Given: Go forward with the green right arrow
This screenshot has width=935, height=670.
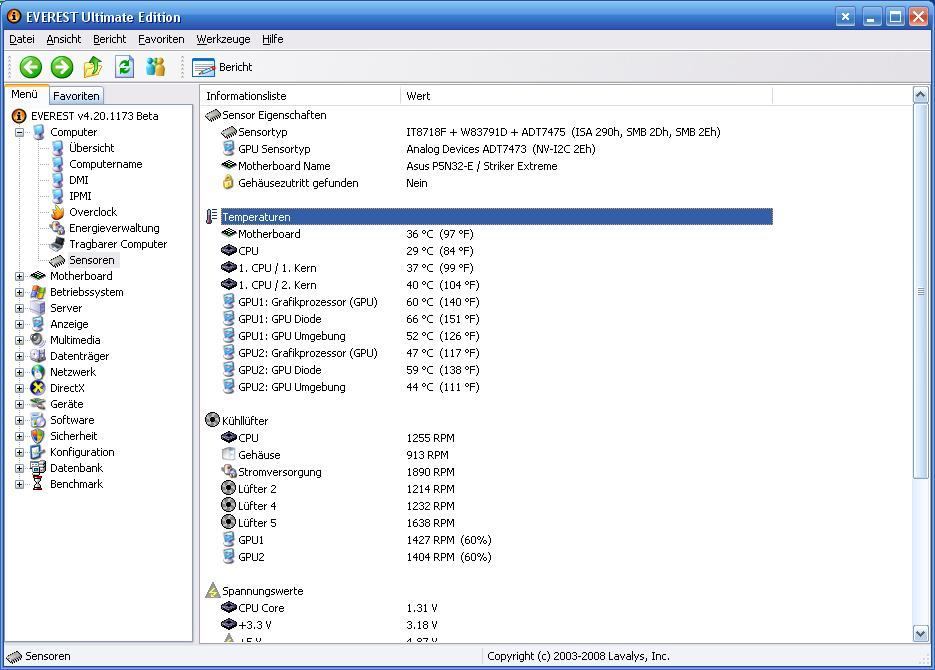Looking at the screenshot, I should 61,67.
